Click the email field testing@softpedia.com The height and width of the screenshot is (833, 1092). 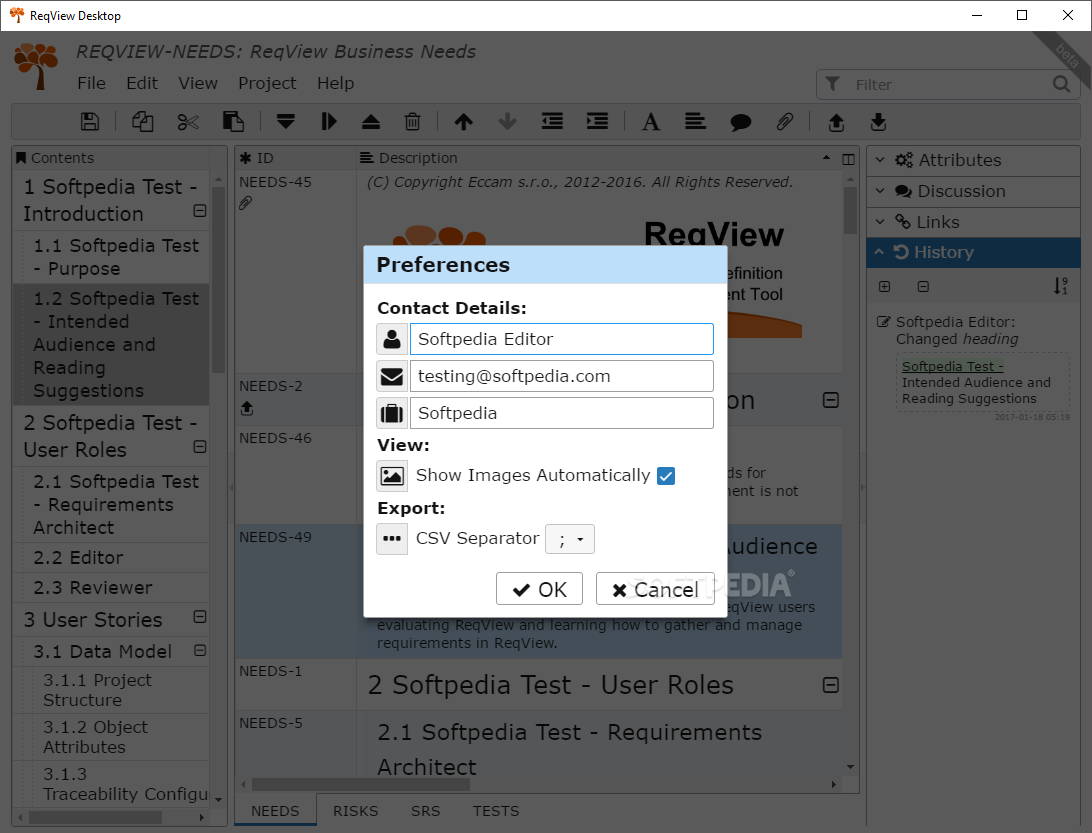[561, 376]
